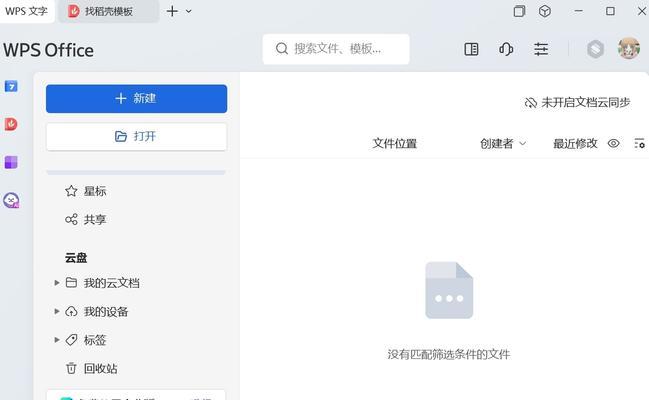Open the list view settings icon

click(639, 144)
